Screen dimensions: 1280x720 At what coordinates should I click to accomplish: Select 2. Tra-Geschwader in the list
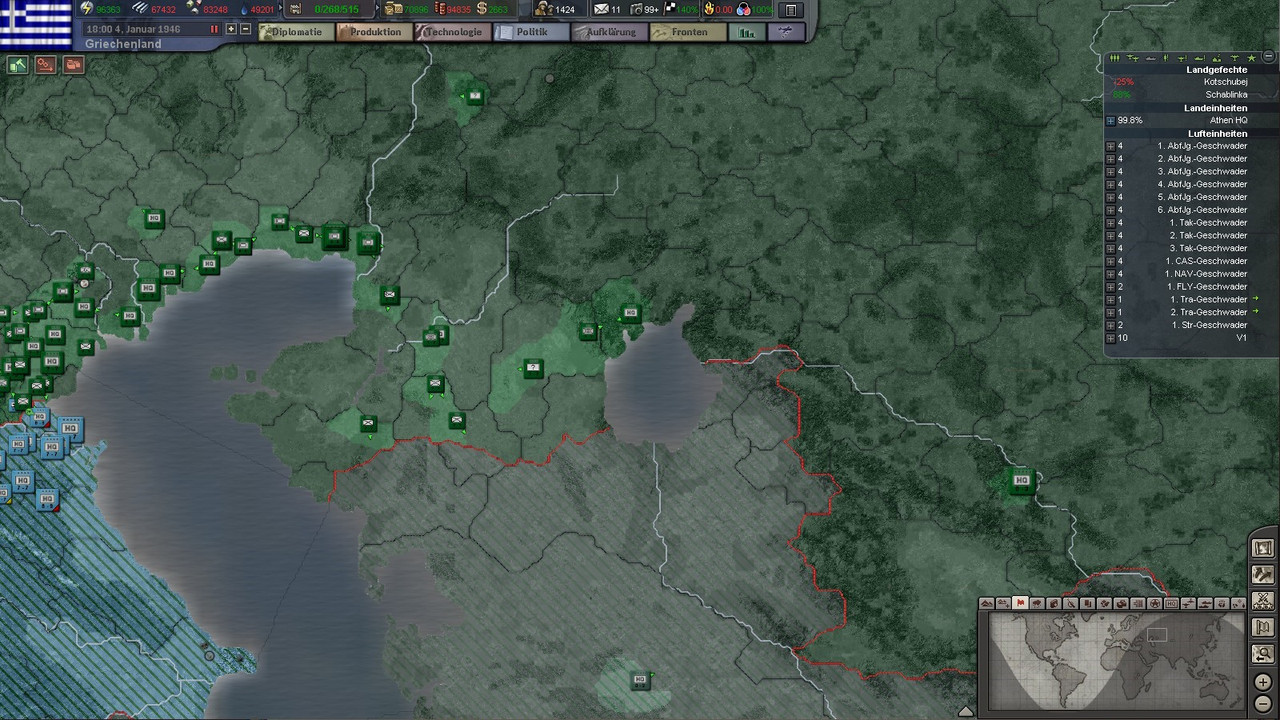tap(1209, 312)
